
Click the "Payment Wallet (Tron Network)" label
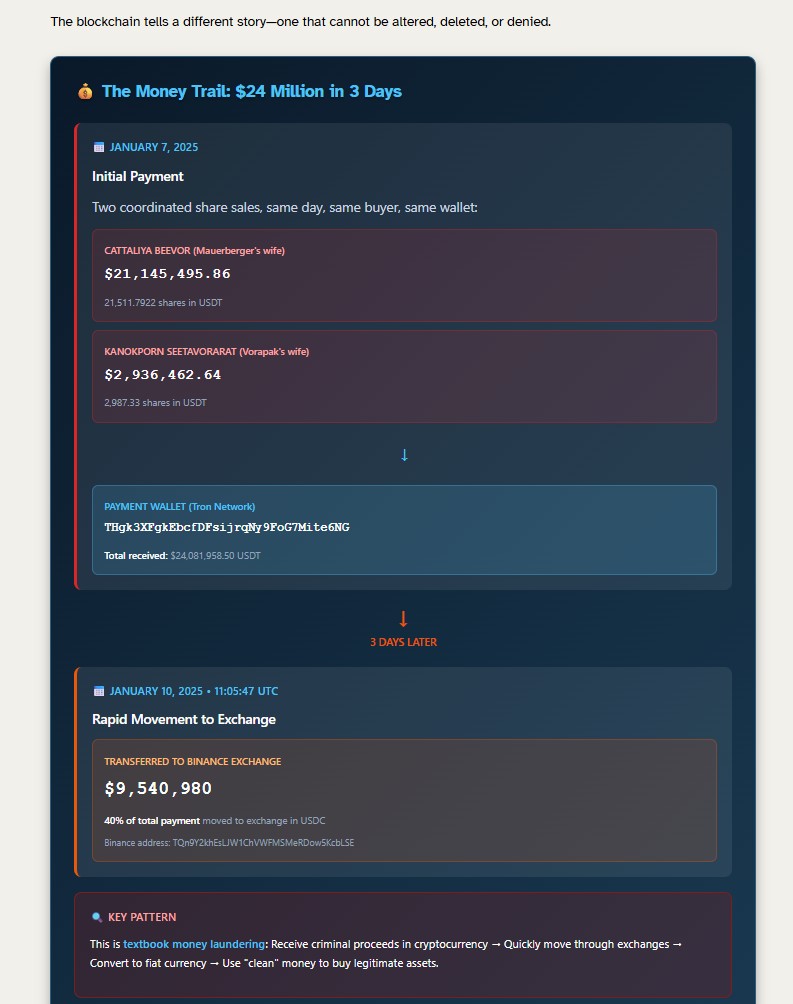[x=179, y=507]
